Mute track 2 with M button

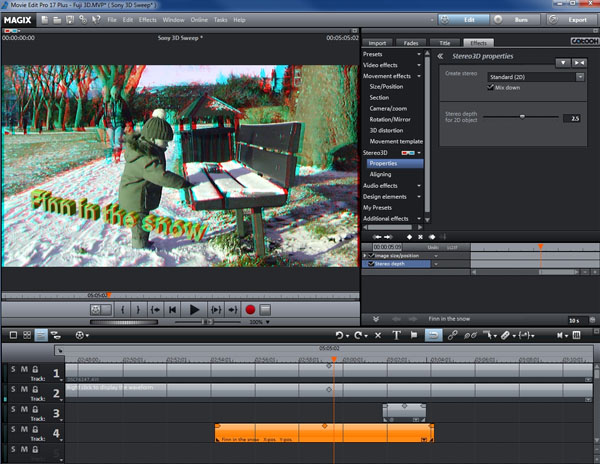coord(24,389)
